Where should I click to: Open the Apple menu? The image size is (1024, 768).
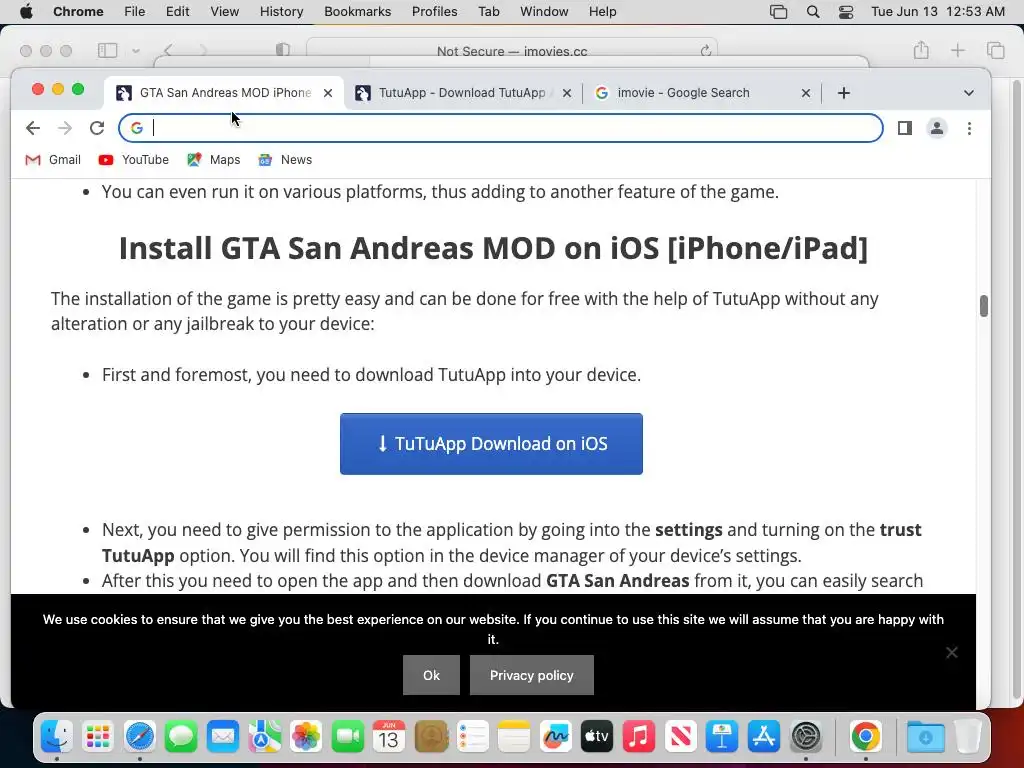pyautogui.click(x=26, y=12)
